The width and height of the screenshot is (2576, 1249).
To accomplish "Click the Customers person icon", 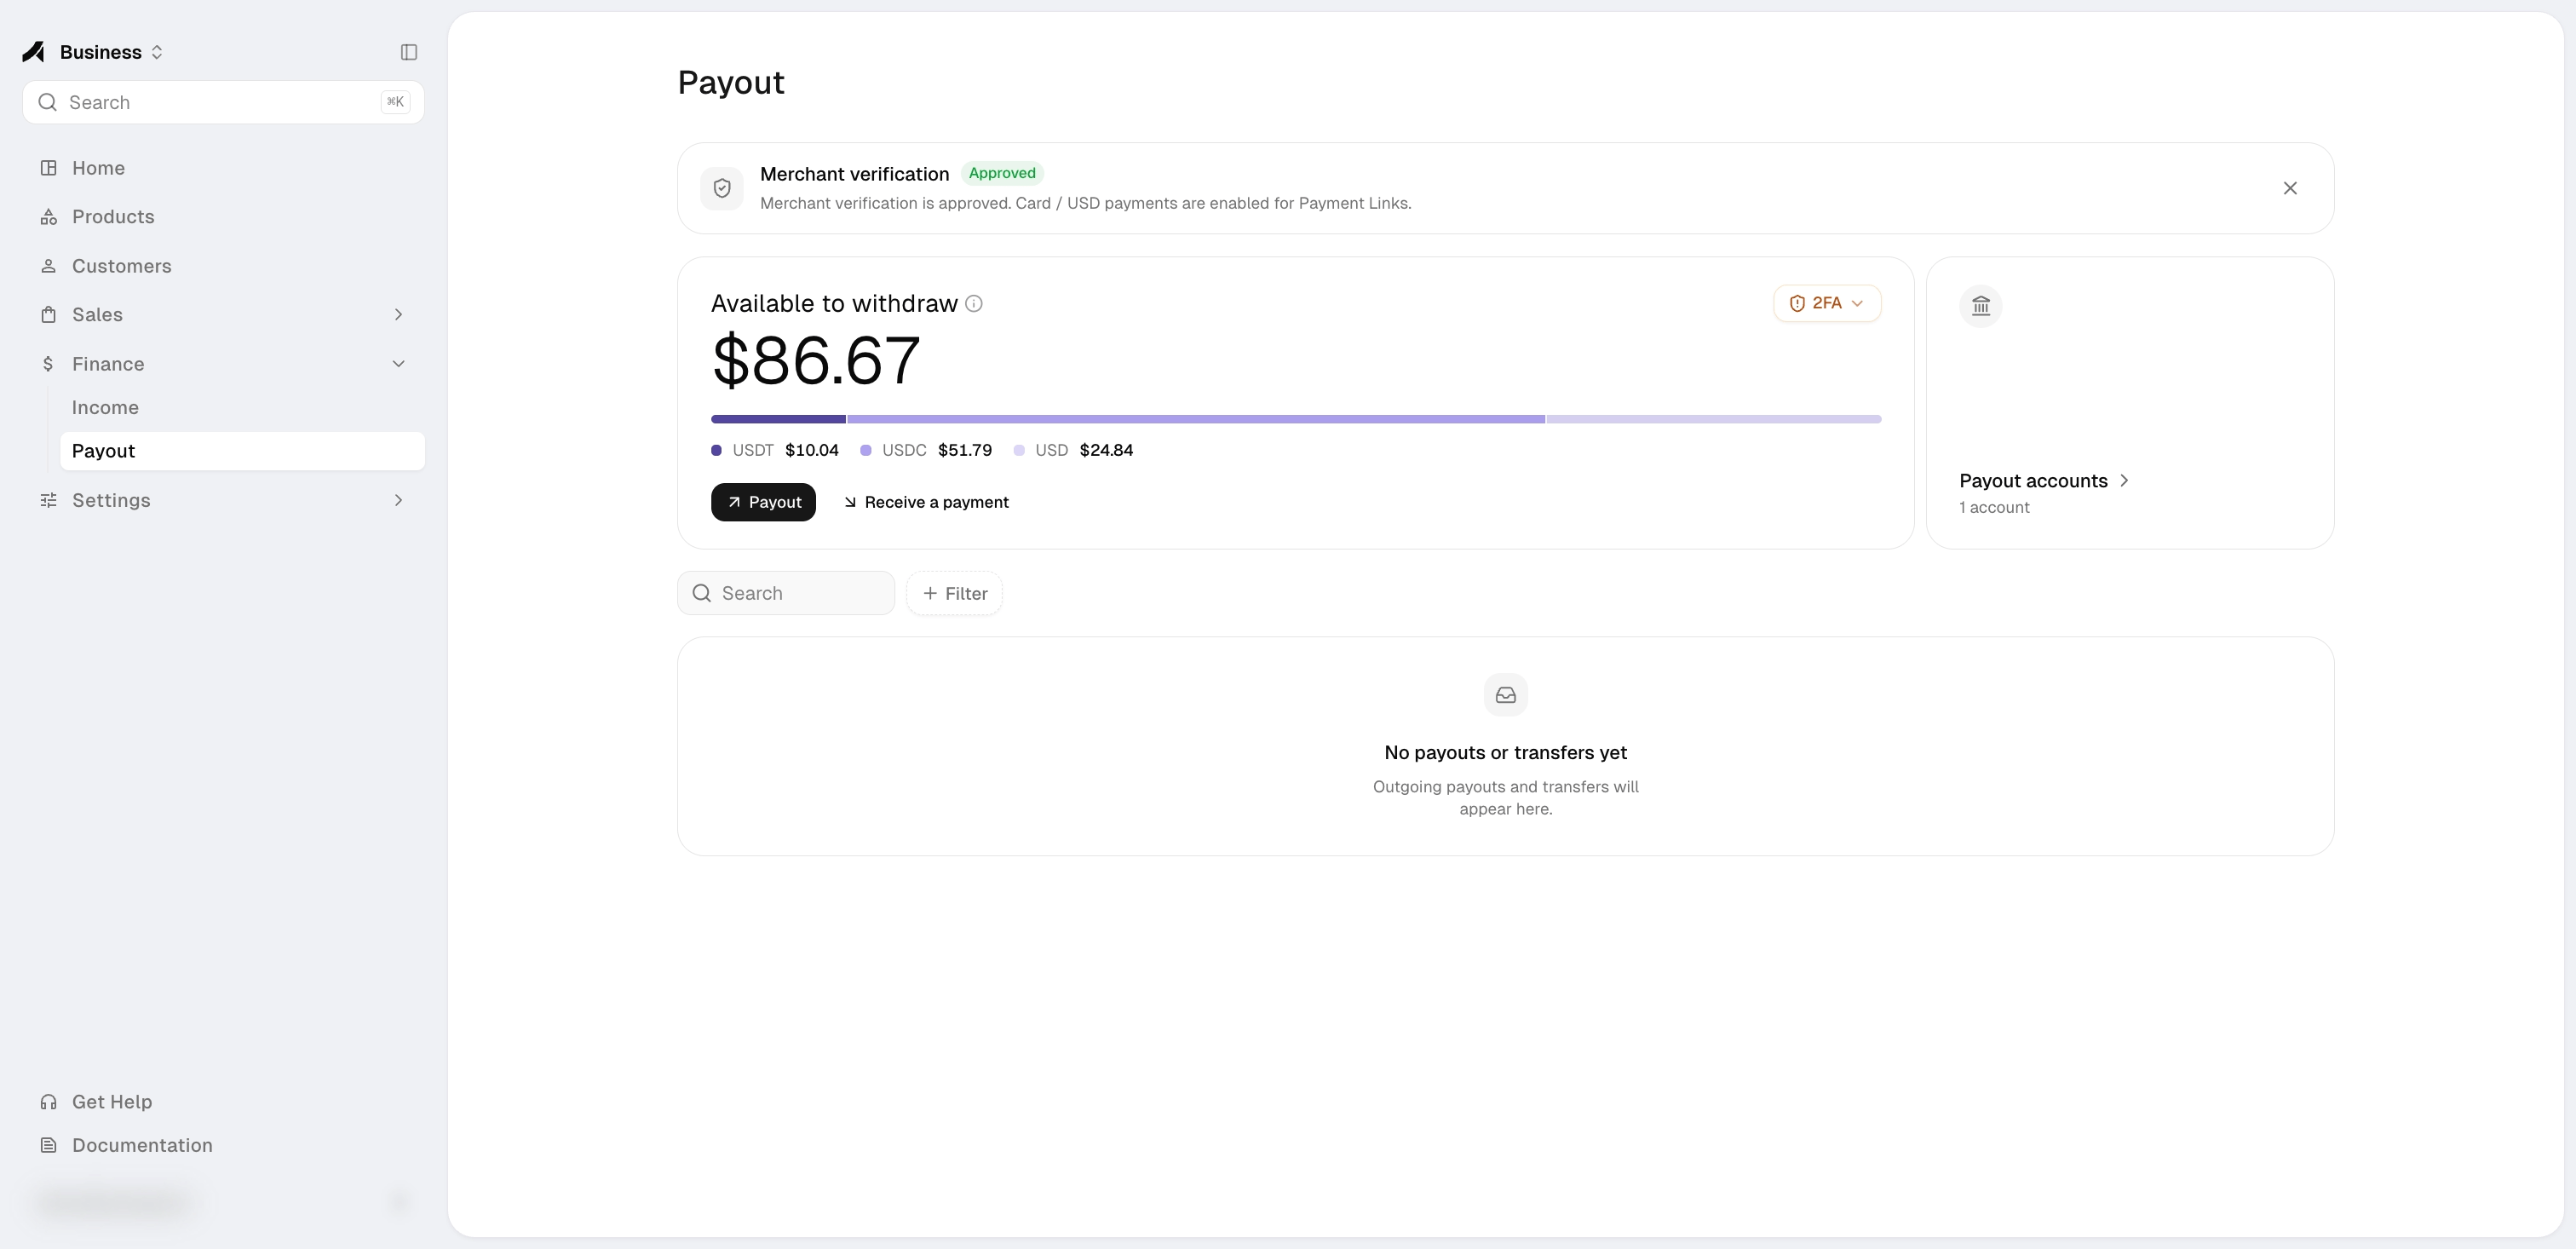I will pyautogui.click(x=48, y=266).
